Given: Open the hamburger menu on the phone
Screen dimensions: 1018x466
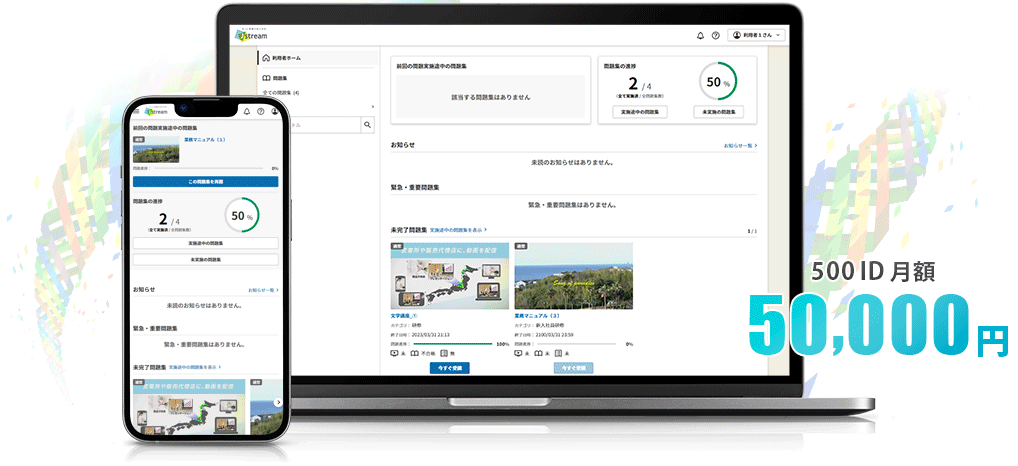Looking at the screenshot, I should coord(136,111).
